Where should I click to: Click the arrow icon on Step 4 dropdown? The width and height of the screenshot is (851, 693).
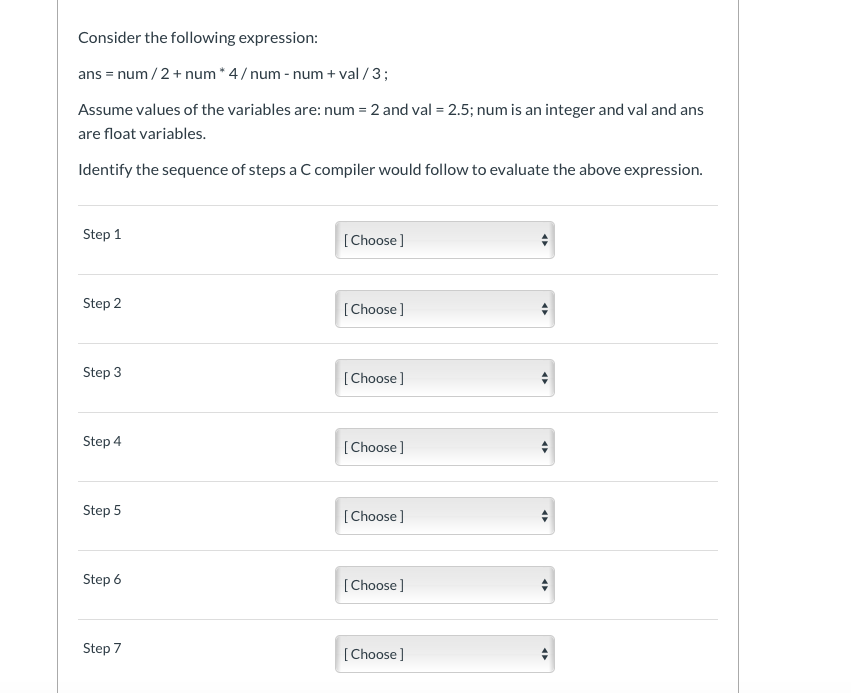click(544, 447)
